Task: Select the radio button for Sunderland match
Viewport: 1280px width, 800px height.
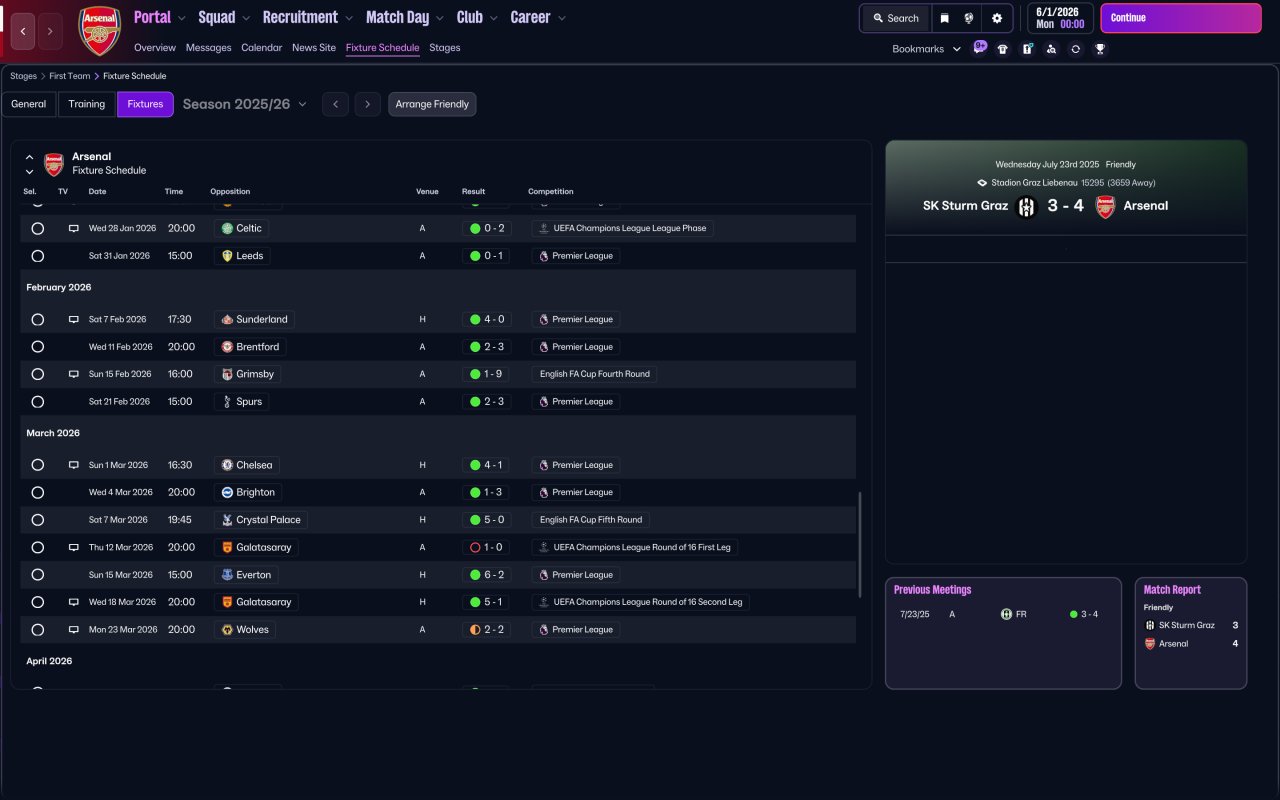Action: click(38, 320)
